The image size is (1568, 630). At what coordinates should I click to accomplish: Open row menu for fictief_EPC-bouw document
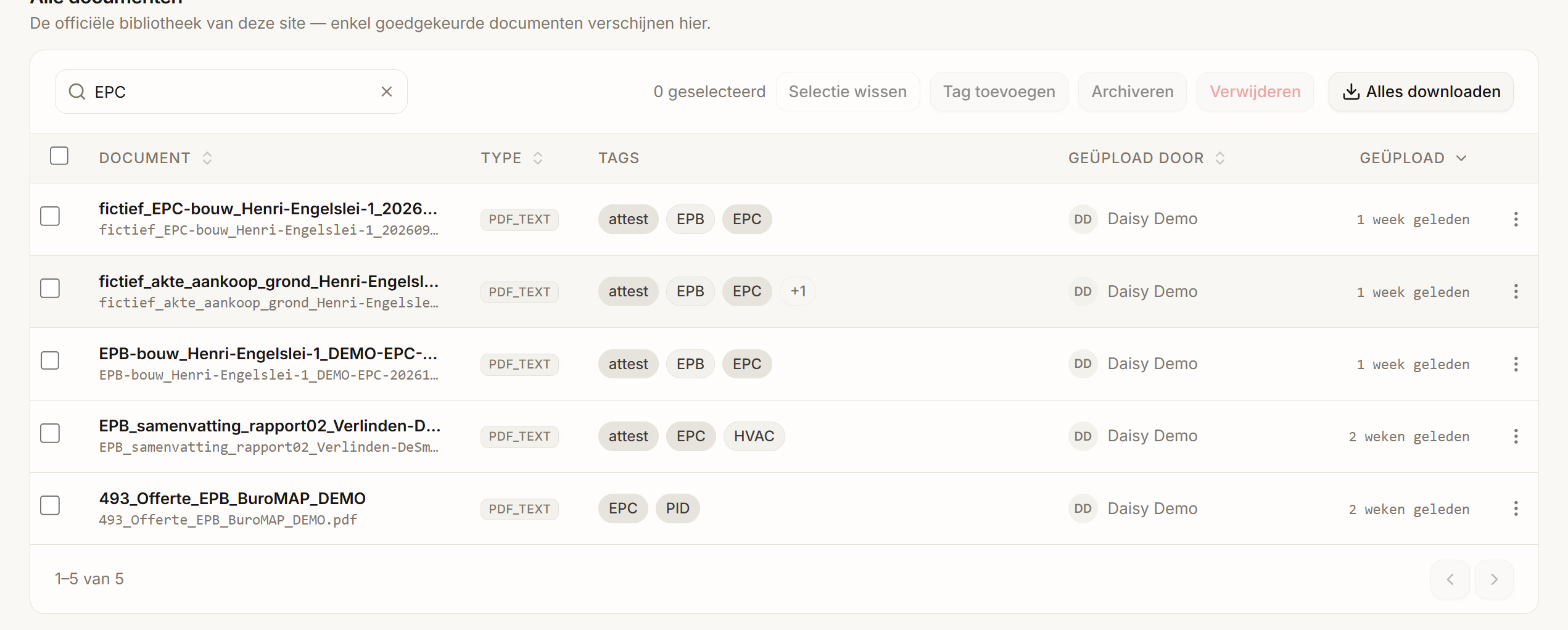[1516, 219]
